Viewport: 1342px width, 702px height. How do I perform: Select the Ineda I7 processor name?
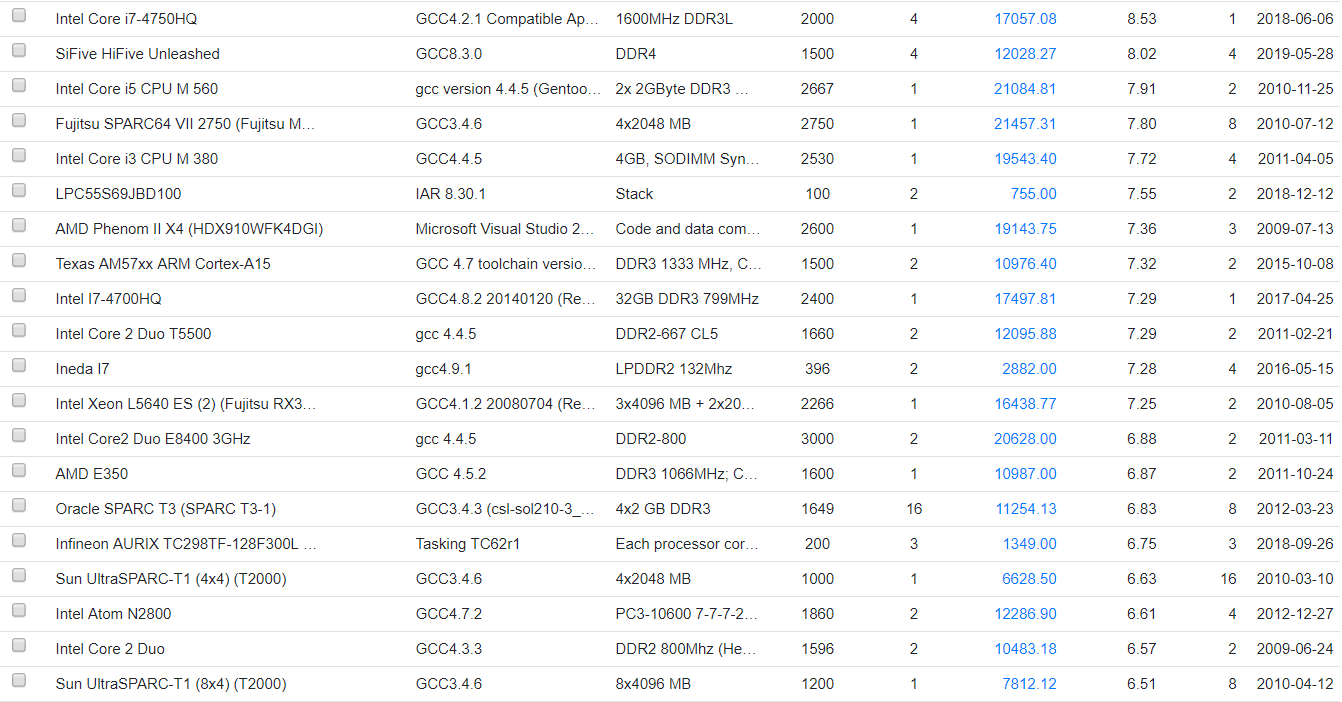pyautogui.click(x=82, y=369)
